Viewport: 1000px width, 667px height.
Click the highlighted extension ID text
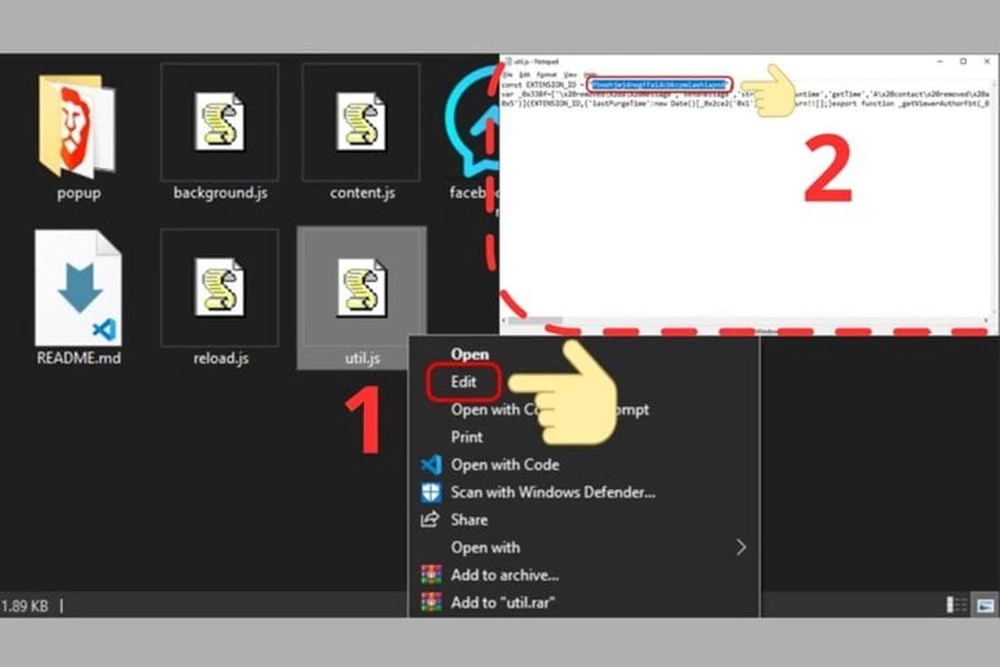(x=658, y=85)
